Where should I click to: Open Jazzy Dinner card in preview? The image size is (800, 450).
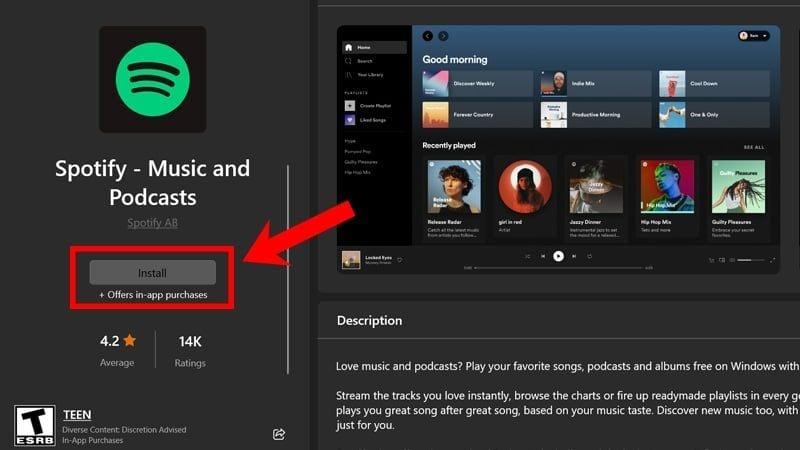click(596, 197)
